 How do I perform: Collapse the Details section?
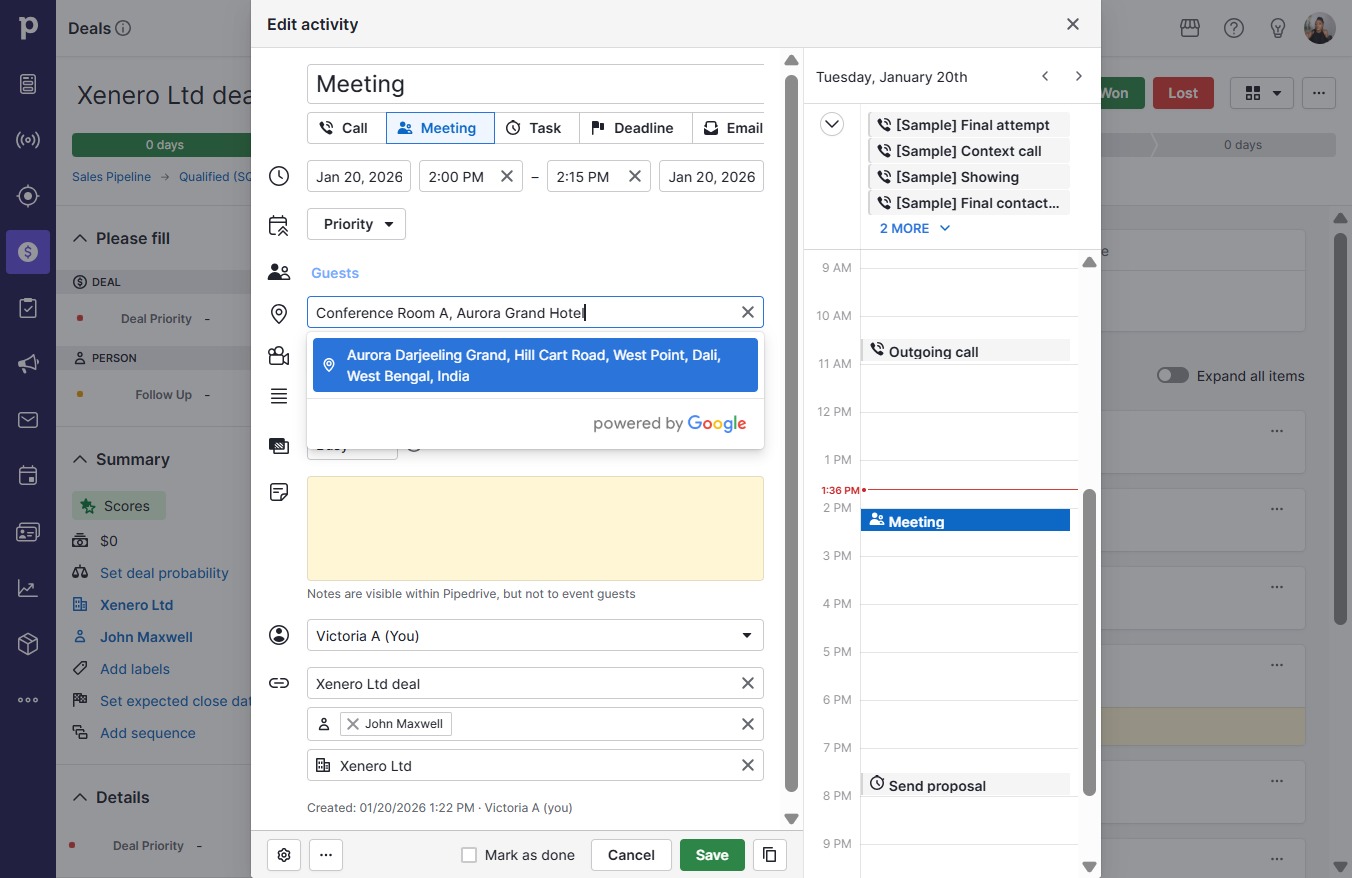80,798
